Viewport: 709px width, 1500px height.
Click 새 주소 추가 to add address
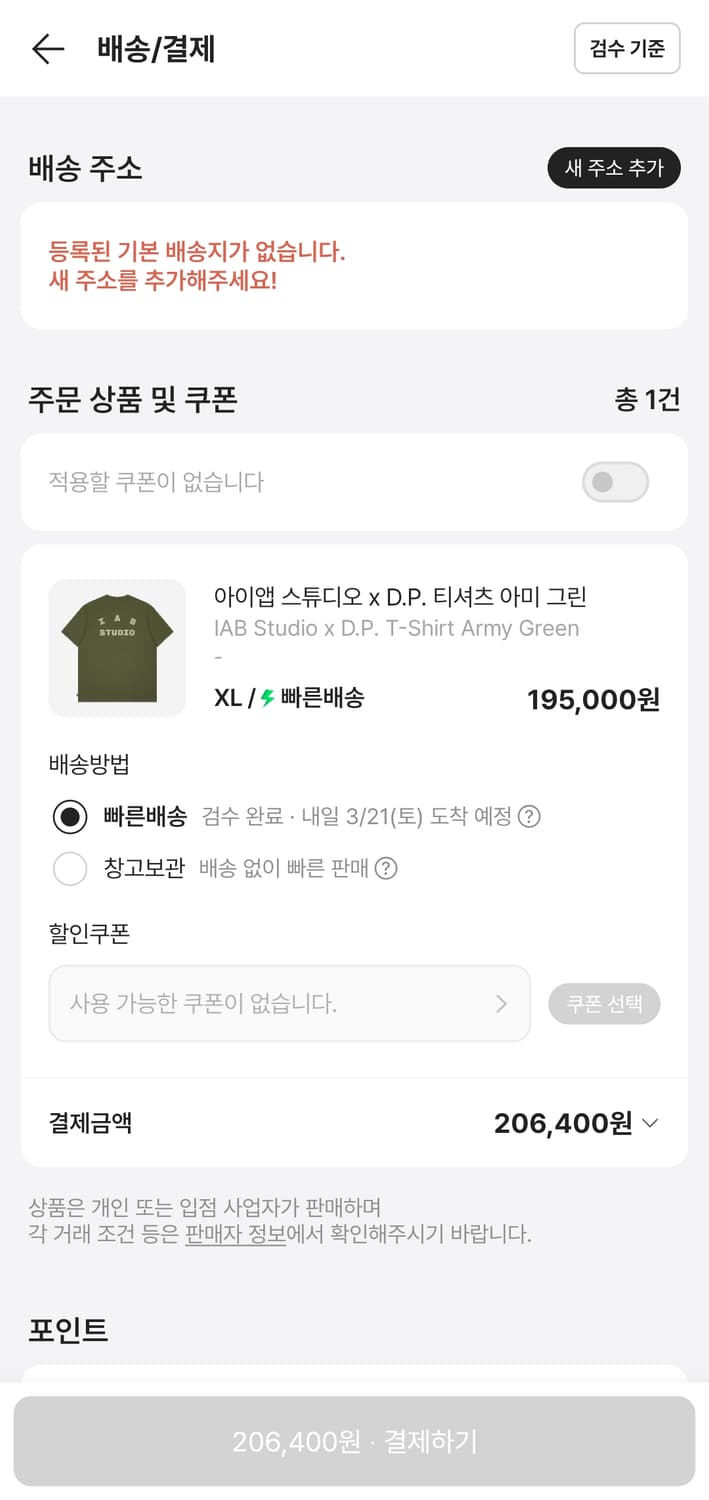614,168
